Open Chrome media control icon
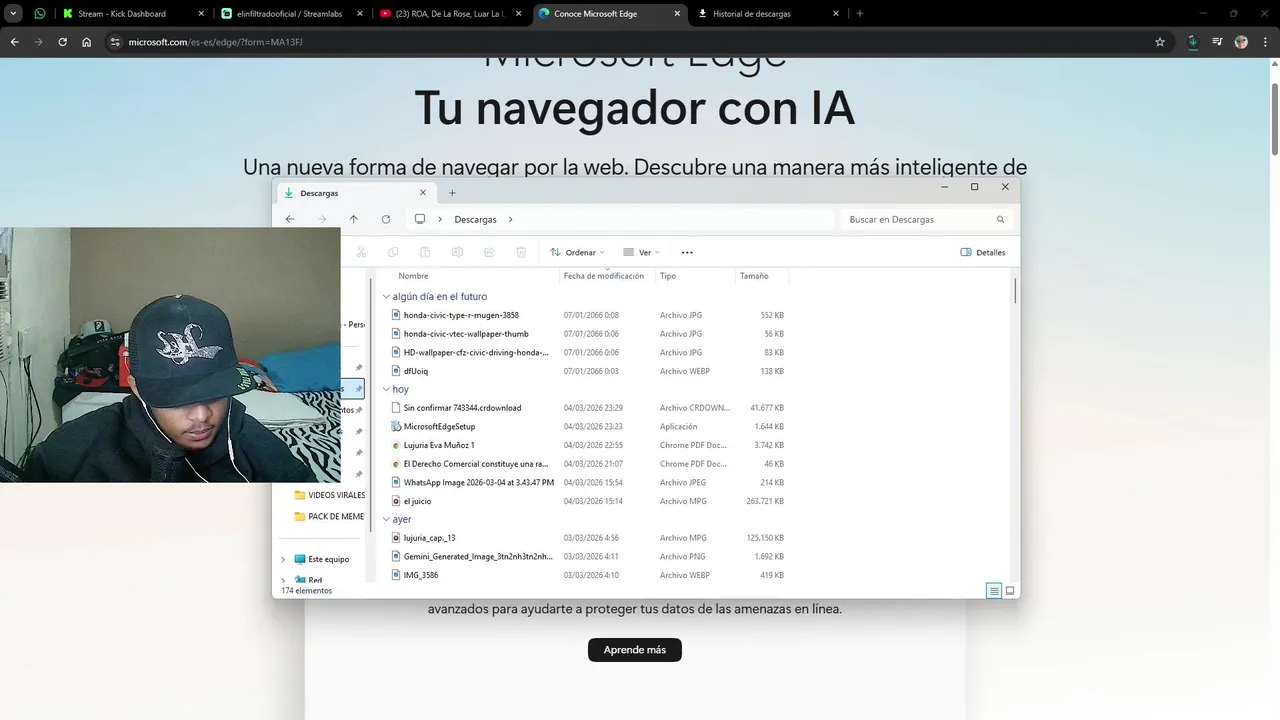Viewport: 1280px width, 720px height. tap(1217, 42)
